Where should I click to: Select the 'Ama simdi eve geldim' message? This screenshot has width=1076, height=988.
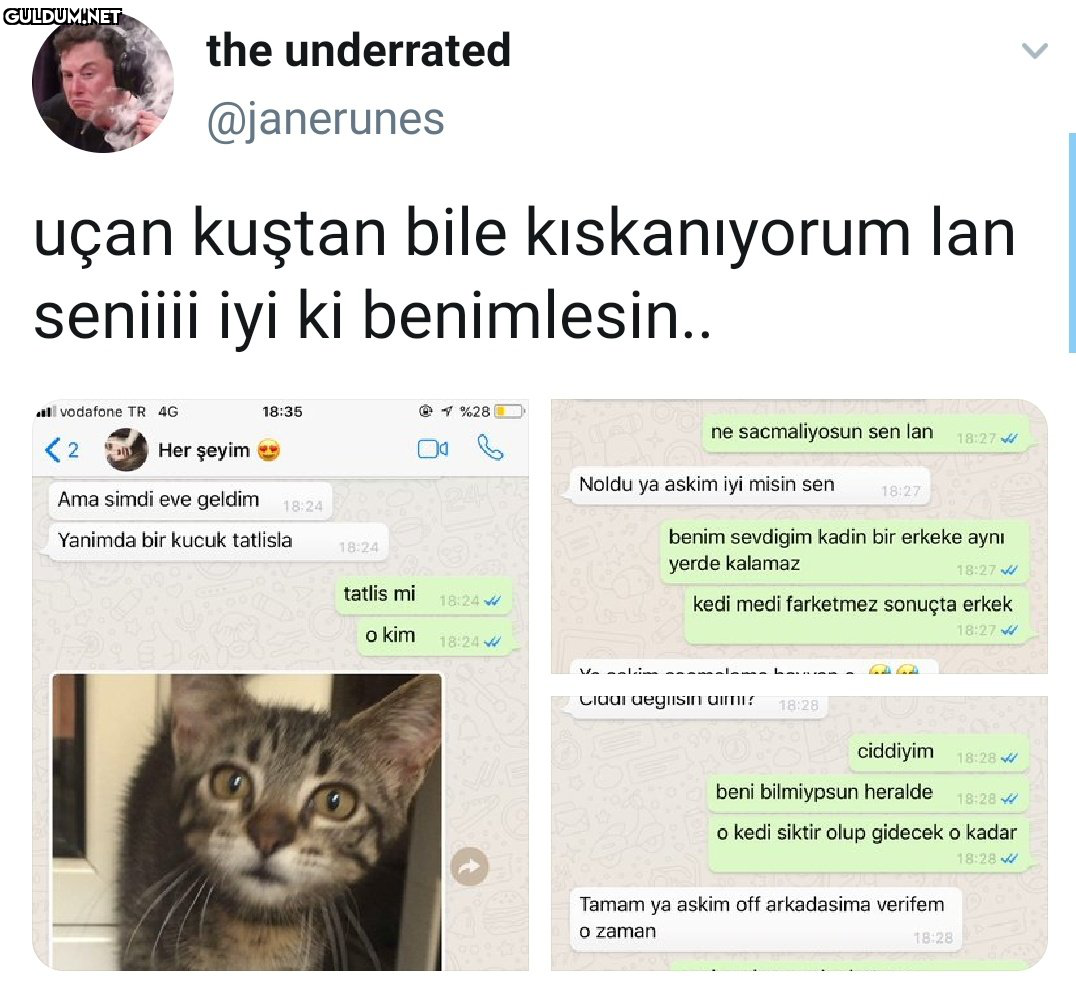click(190, 501)
